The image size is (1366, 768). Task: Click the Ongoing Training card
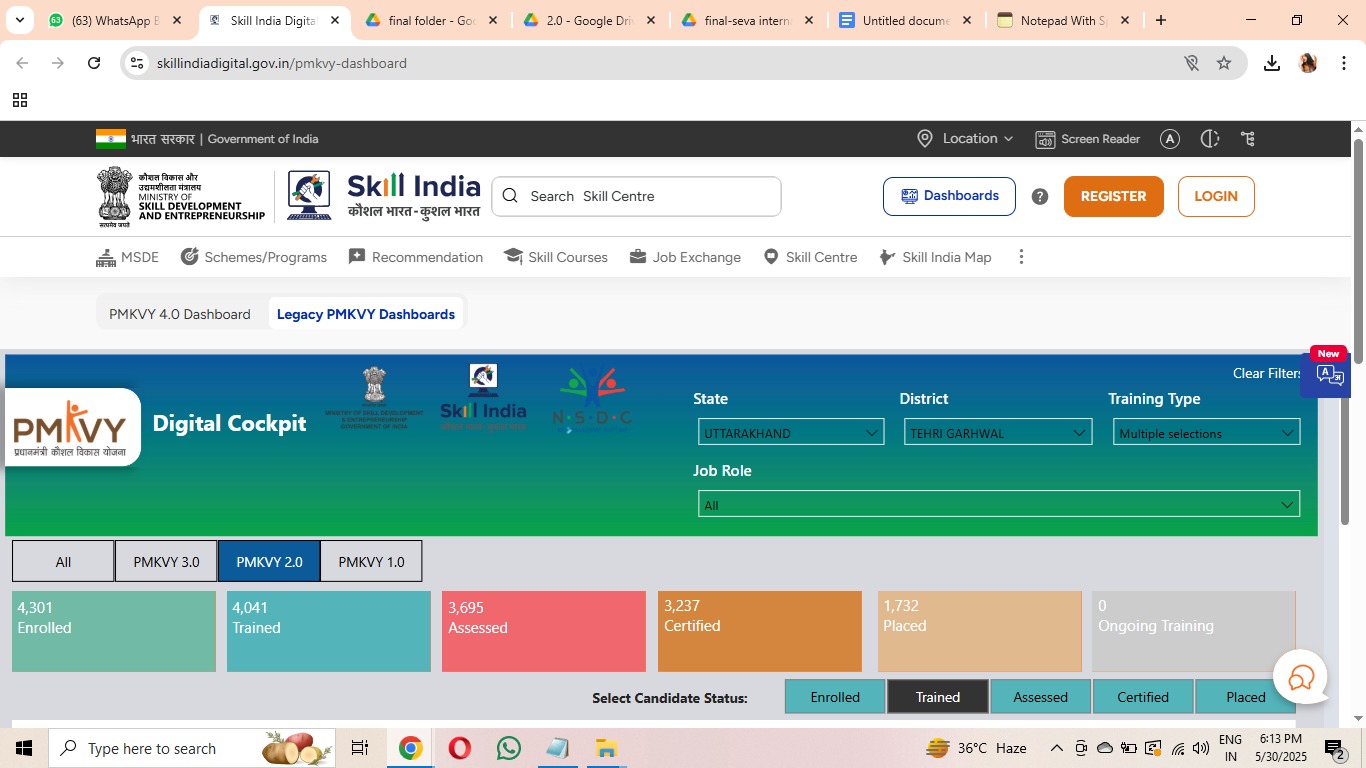(1194, 631)
